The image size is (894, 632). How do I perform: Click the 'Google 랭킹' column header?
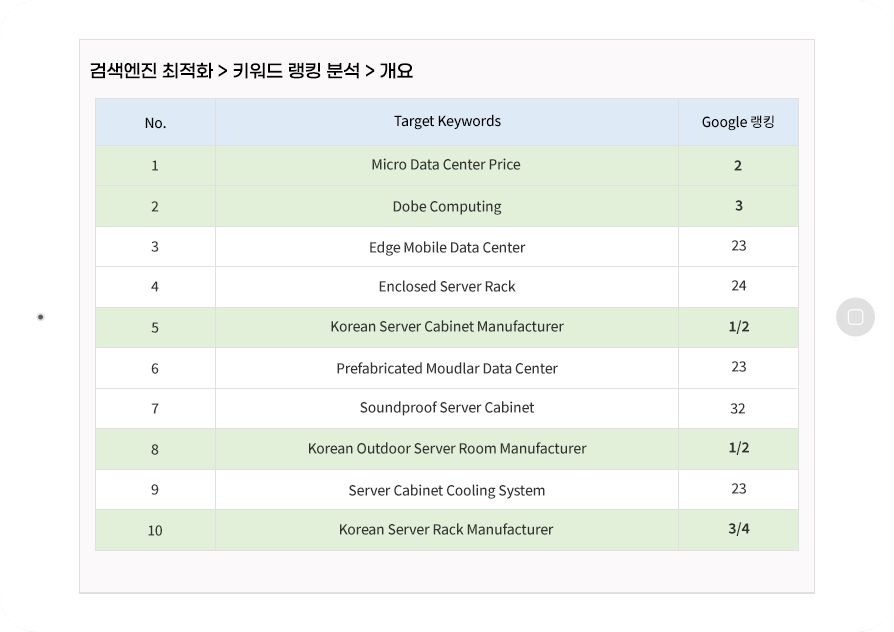point(738,122)
